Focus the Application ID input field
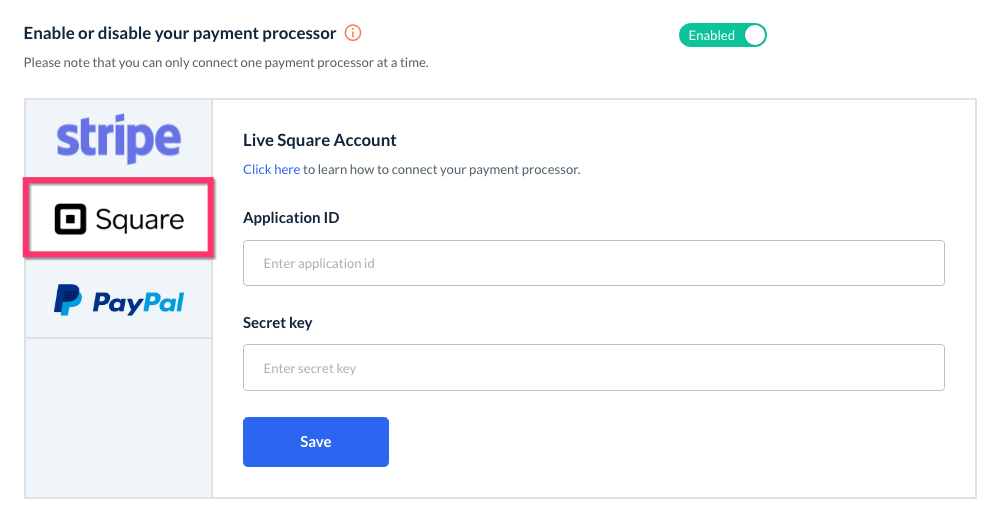This screenshot has height=514, width=998. click(x=593, y=263)
